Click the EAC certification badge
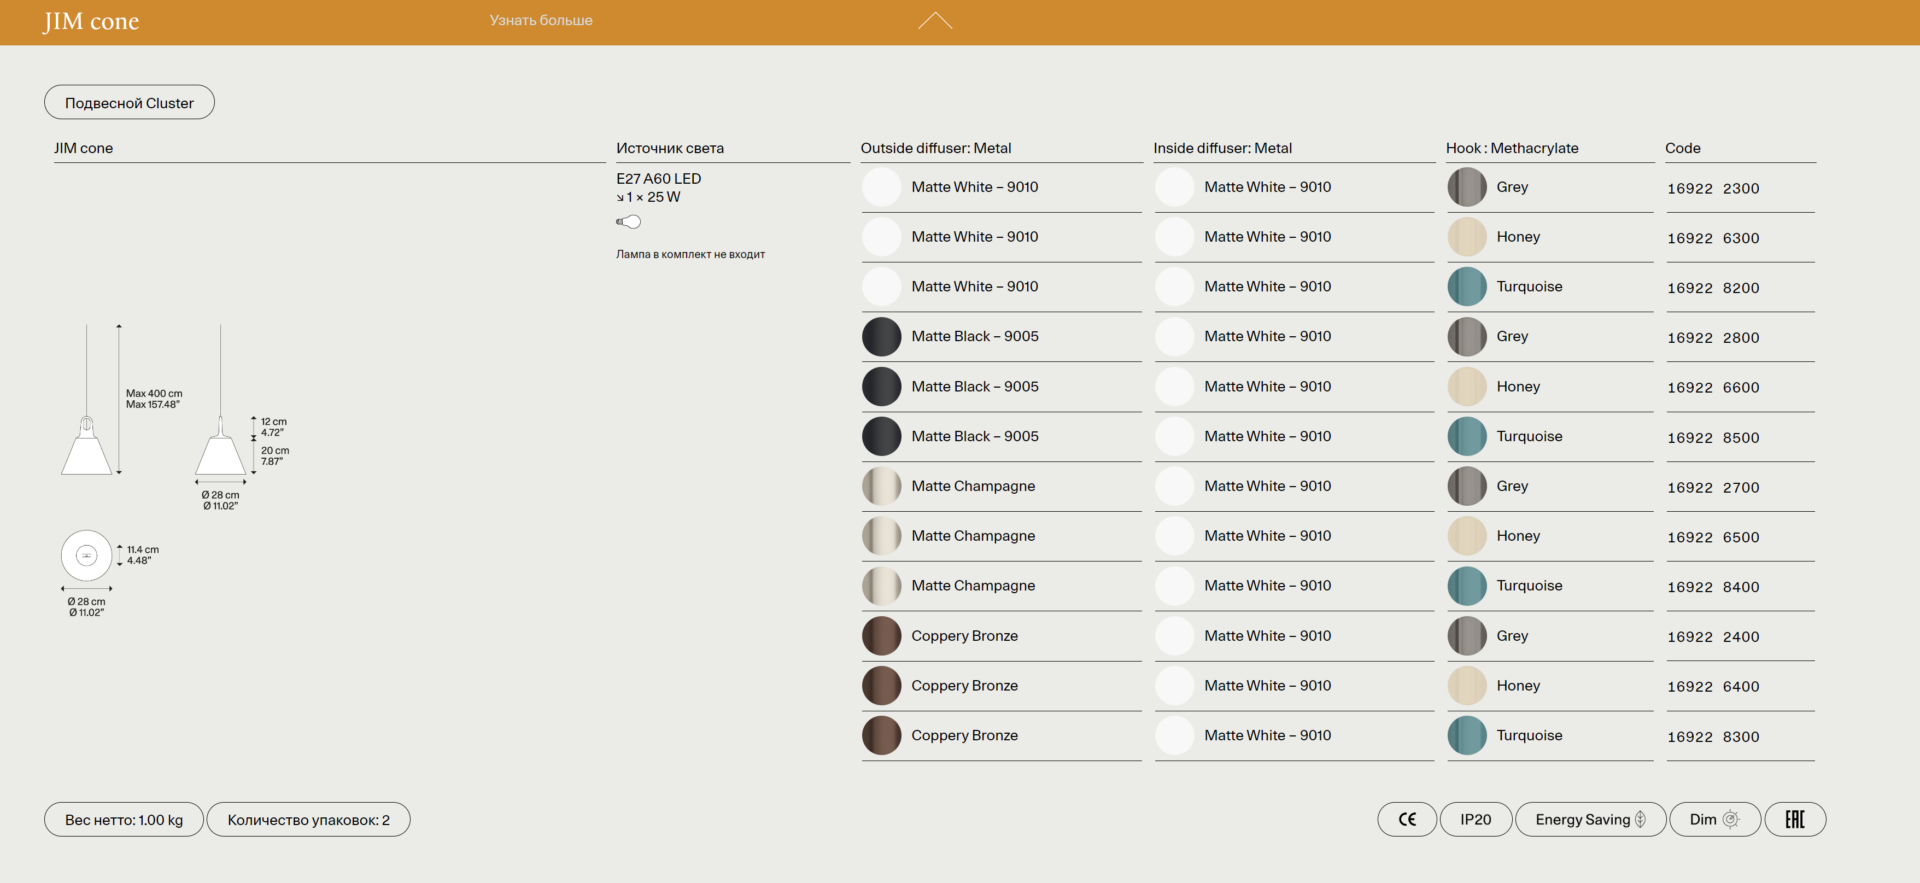Viewport: 1920px width, 883px height. click(1795, 820)
